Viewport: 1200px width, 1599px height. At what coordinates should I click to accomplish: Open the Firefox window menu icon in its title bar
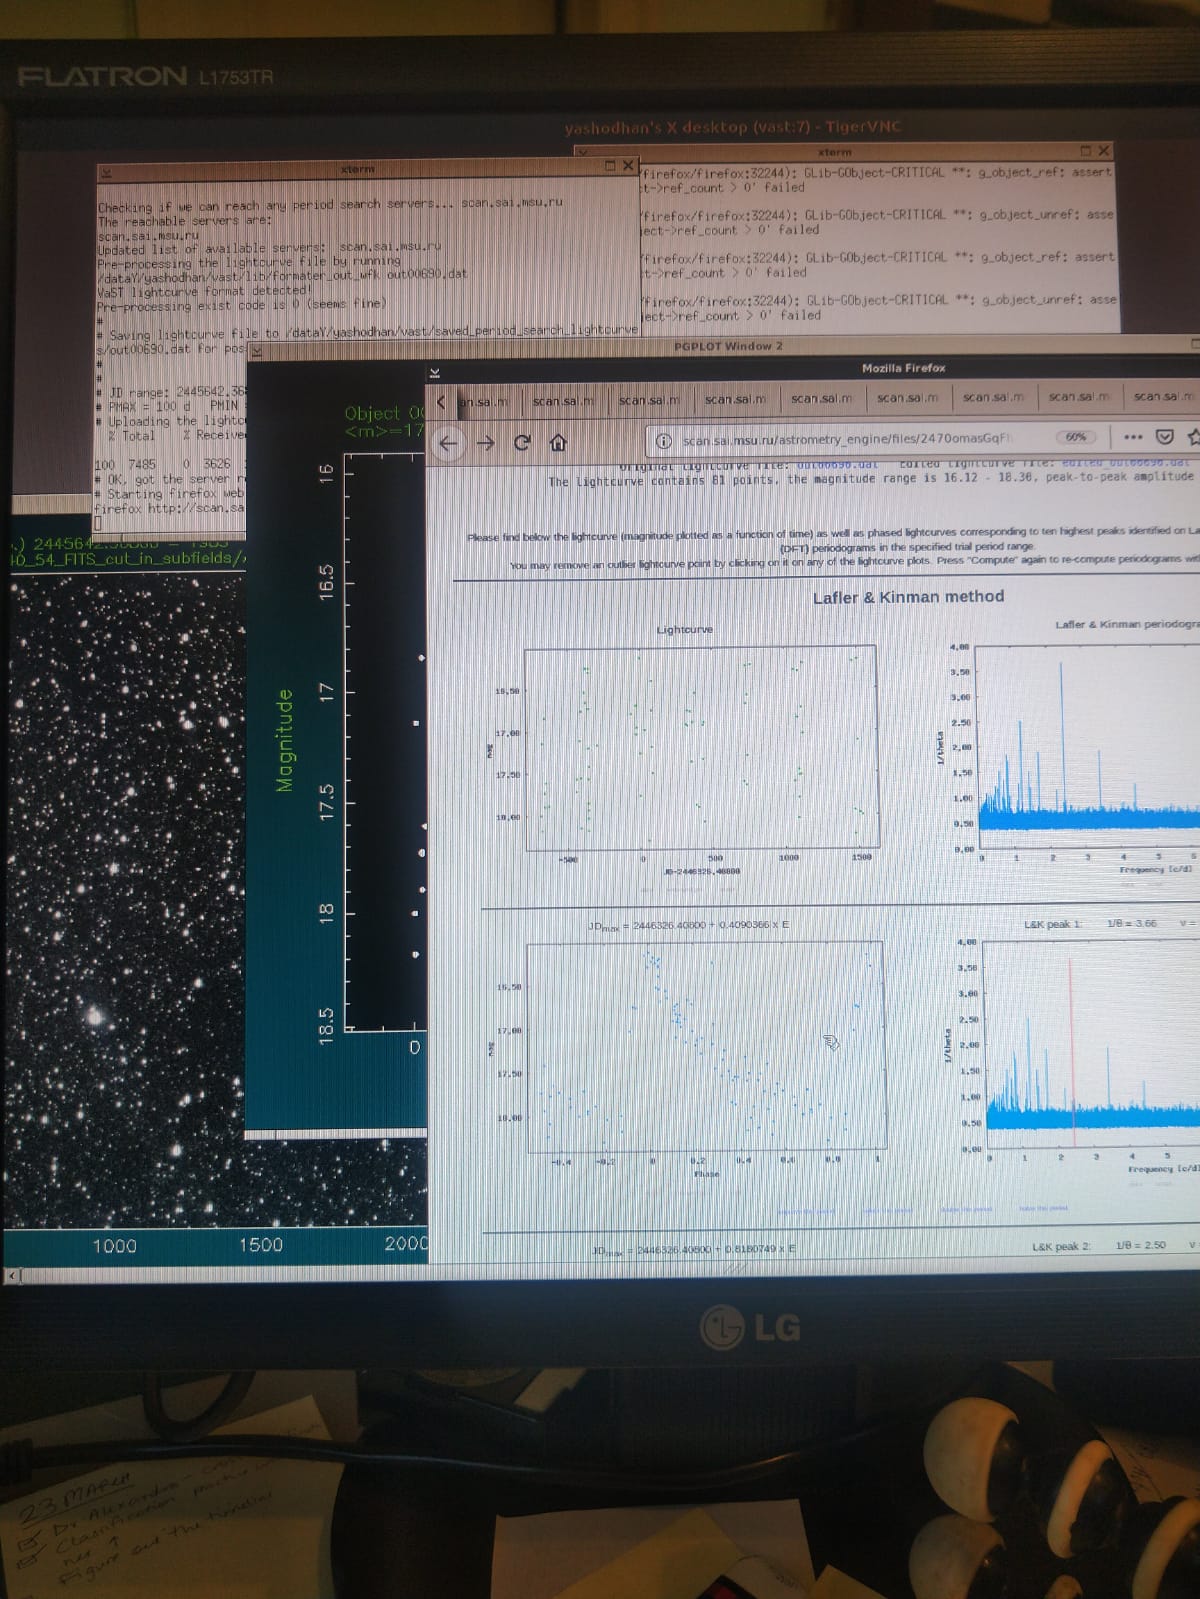435,373
